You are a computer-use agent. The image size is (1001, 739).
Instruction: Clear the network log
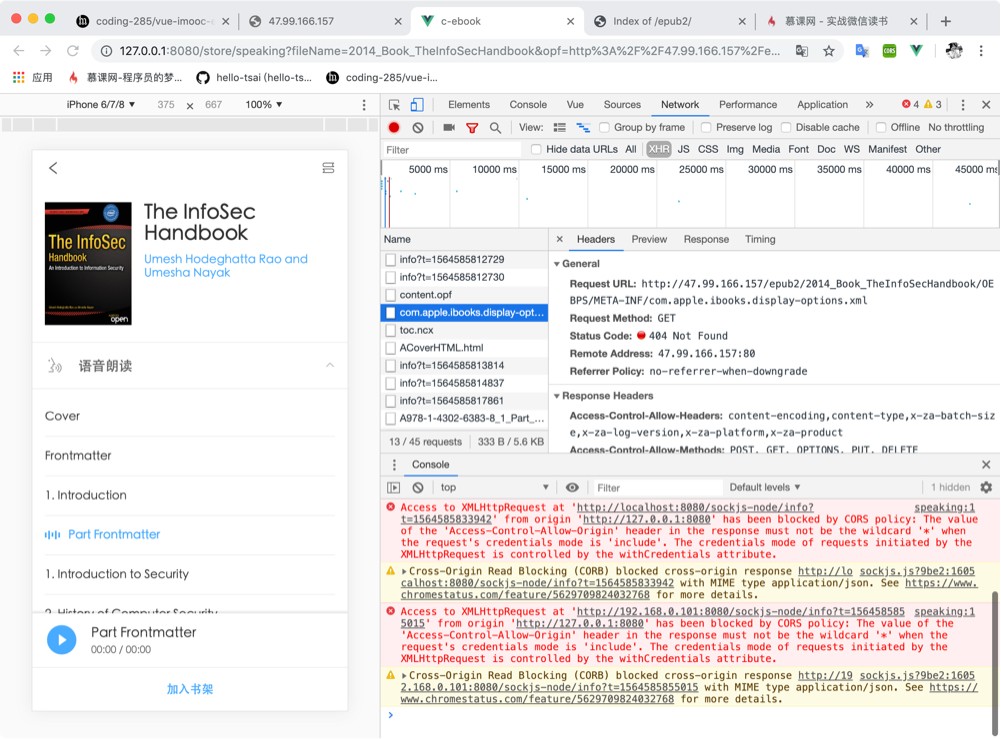418,128
